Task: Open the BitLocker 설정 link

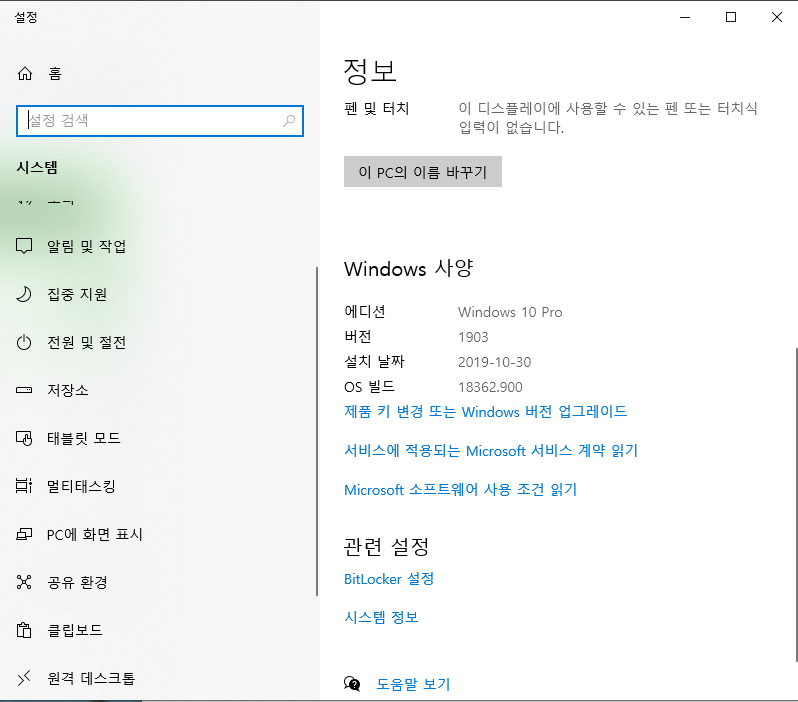Action: [389, 579]
